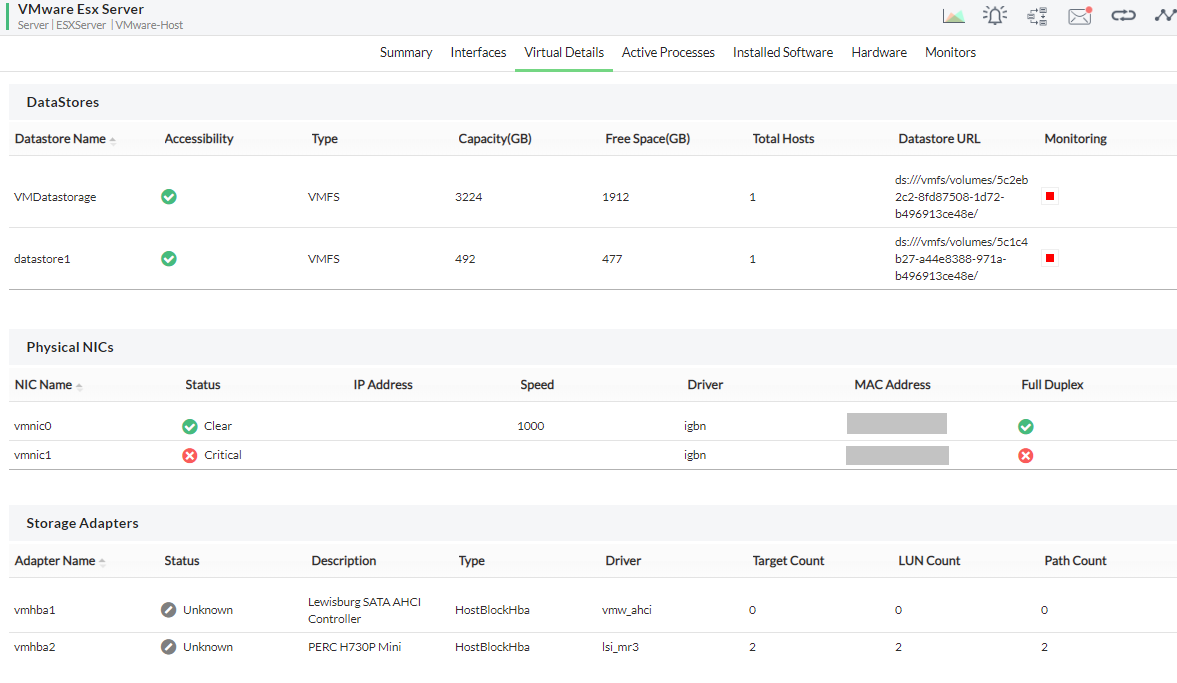This screenshot has width=1177, height=683.
Task: Sort by Adapter Name column arrow
Action: pyautogui.click(x=103, y=562)
